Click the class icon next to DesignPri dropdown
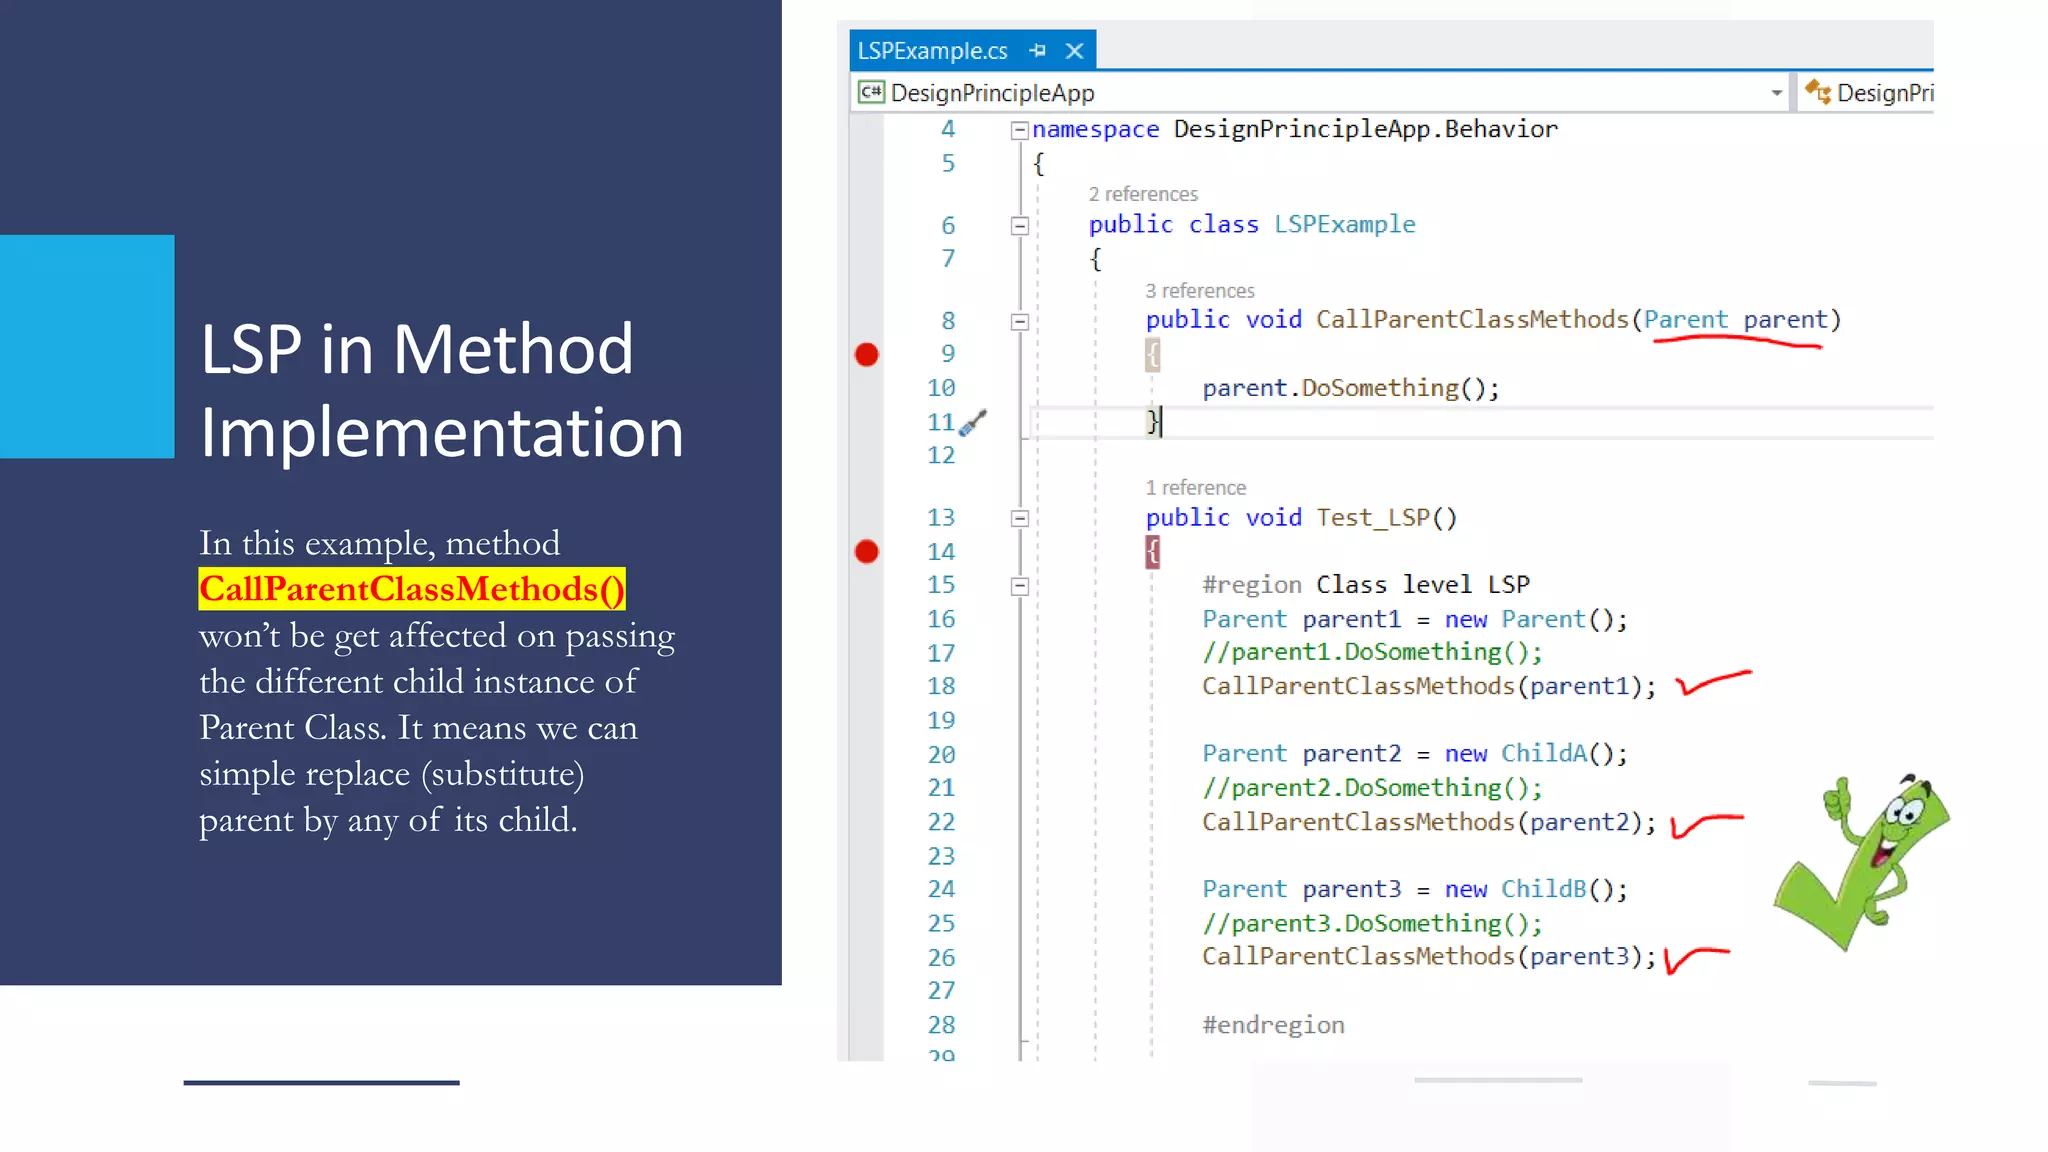 pos(1817,92)
